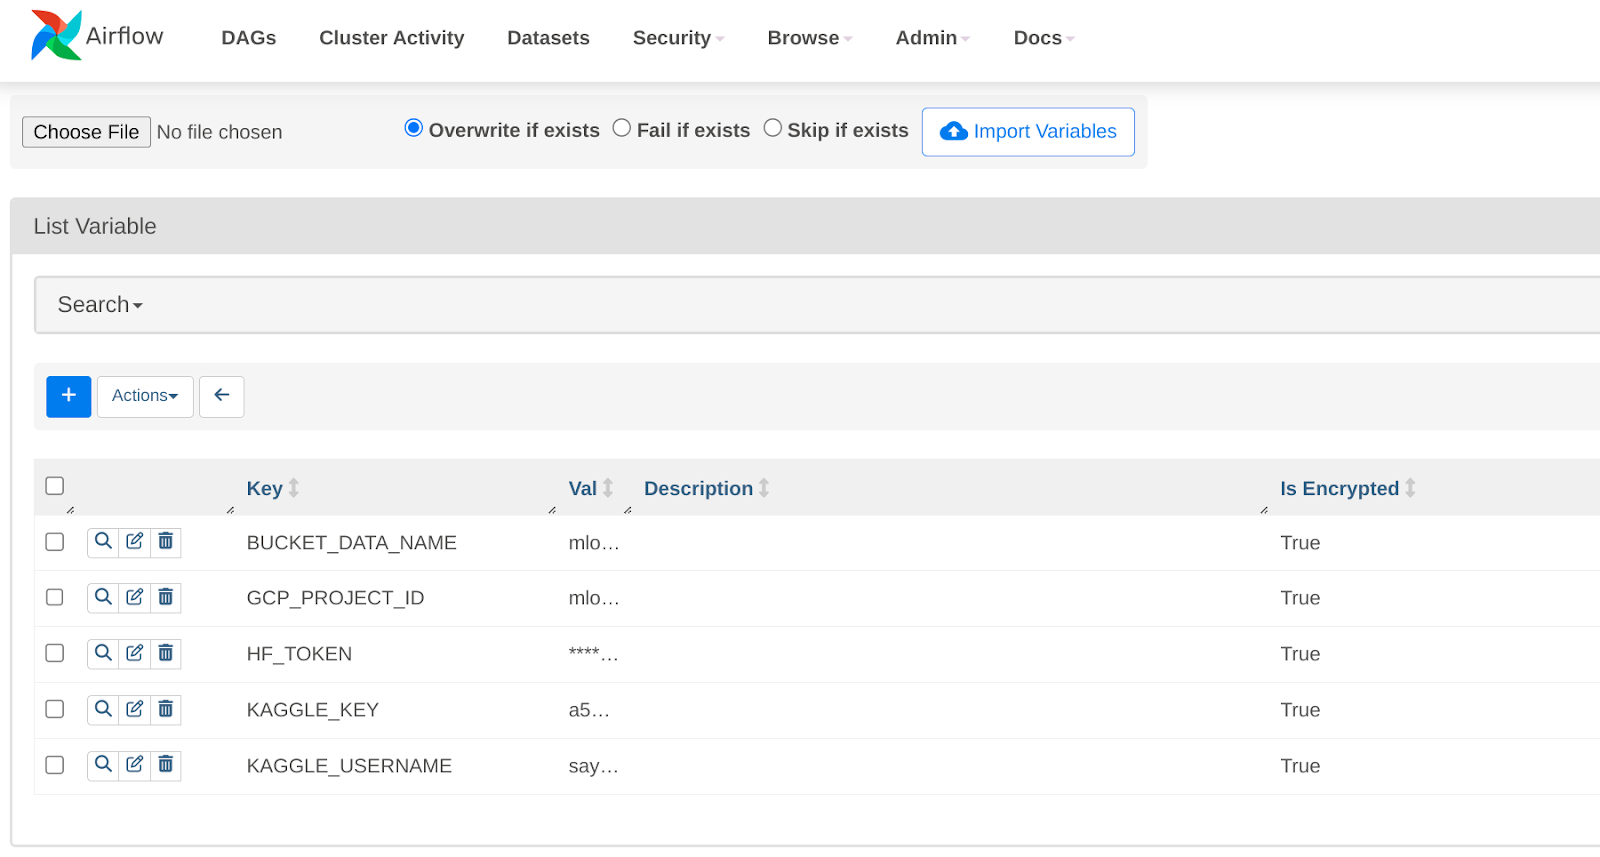Viewport: 1600px width, 857px height.
Task: Delete the HF_TOKEN variable using trash icon
Action: tap(166, 654)
